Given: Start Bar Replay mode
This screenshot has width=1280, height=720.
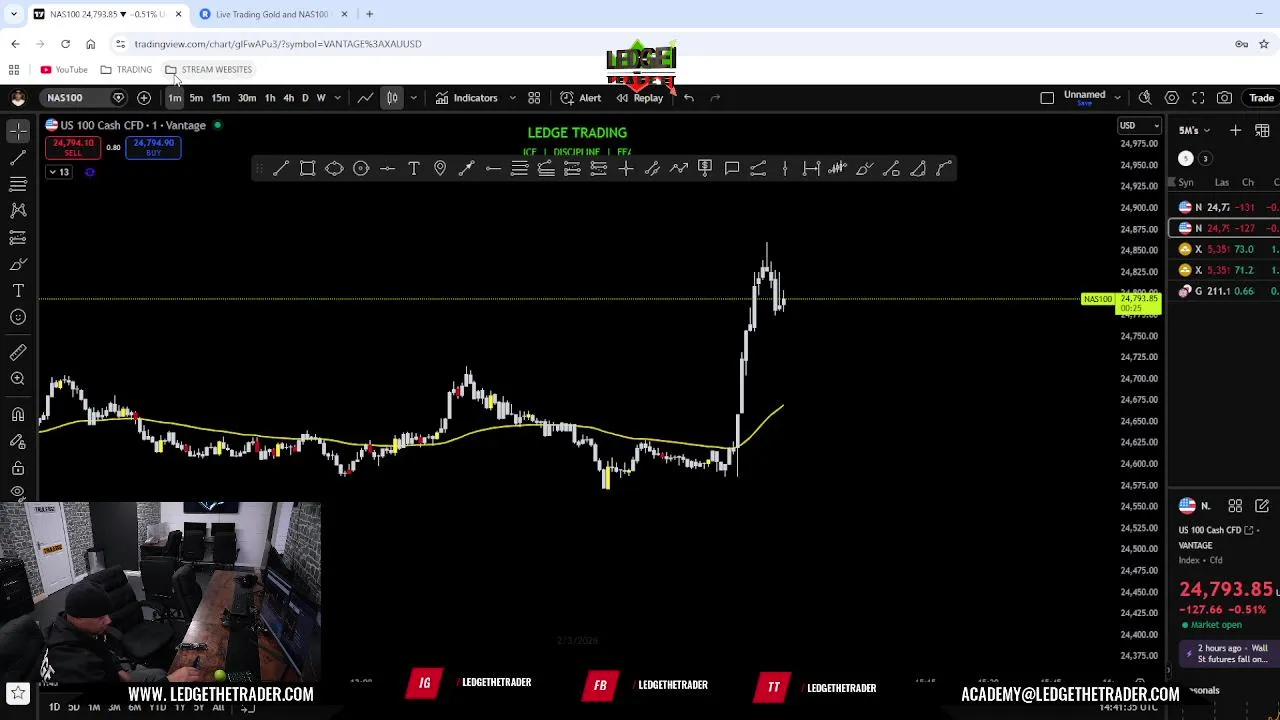Looking at the screenshot, I should coord(640,98).
